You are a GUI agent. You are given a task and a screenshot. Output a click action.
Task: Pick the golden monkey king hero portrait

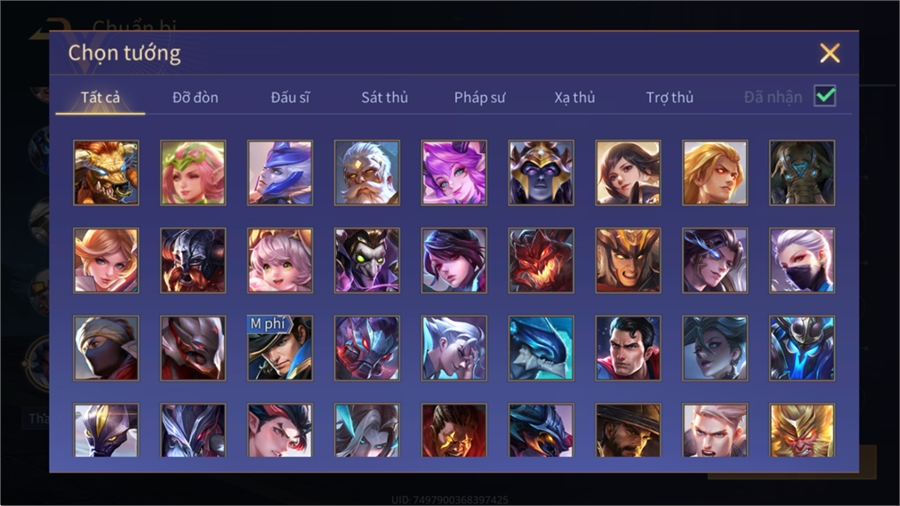coord(802,430)
